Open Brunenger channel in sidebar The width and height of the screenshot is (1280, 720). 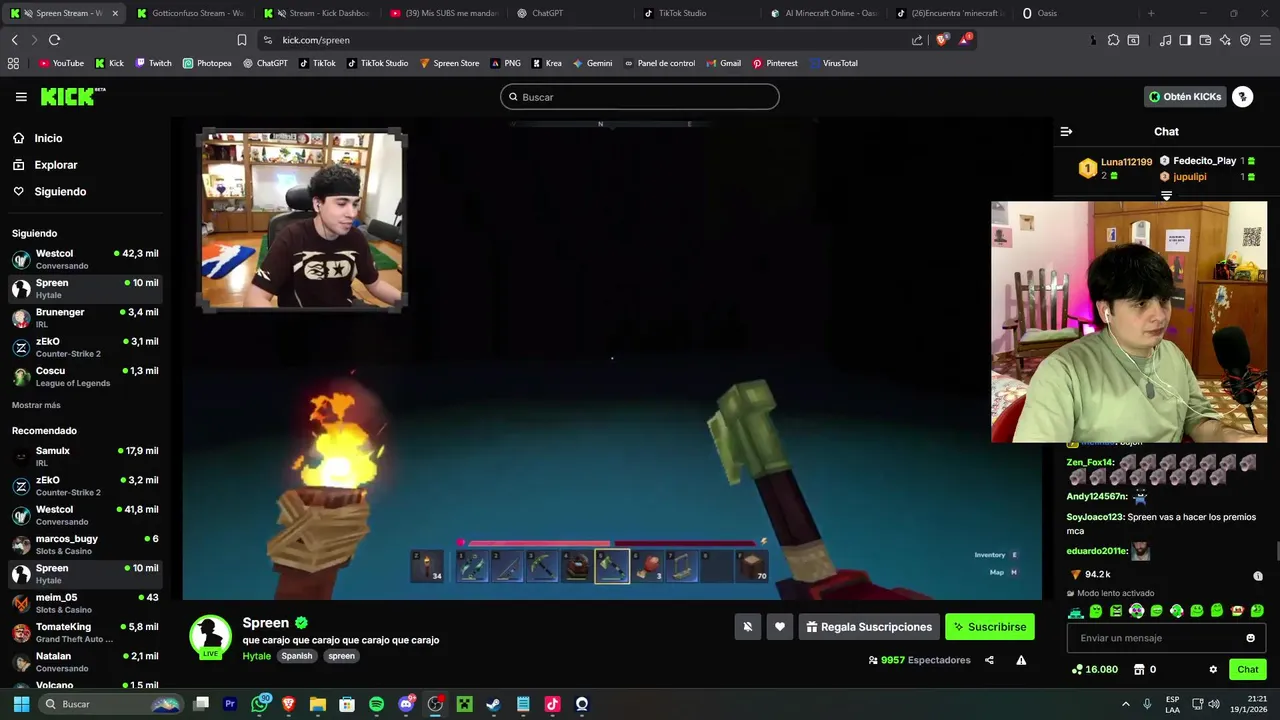pyautogui.click(x=85, y=318)
